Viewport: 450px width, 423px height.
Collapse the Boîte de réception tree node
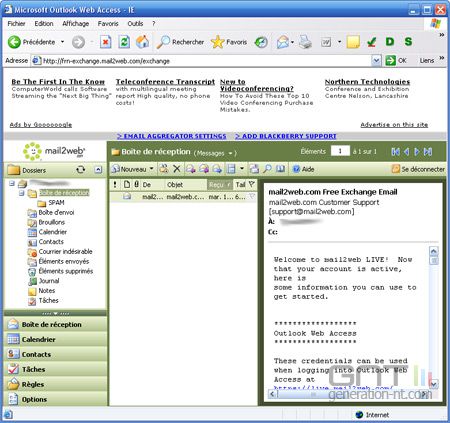22,193
